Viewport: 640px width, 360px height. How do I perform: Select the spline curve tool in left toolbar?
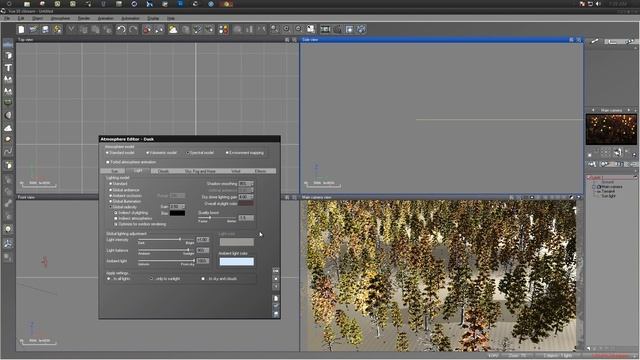(8, 151)
